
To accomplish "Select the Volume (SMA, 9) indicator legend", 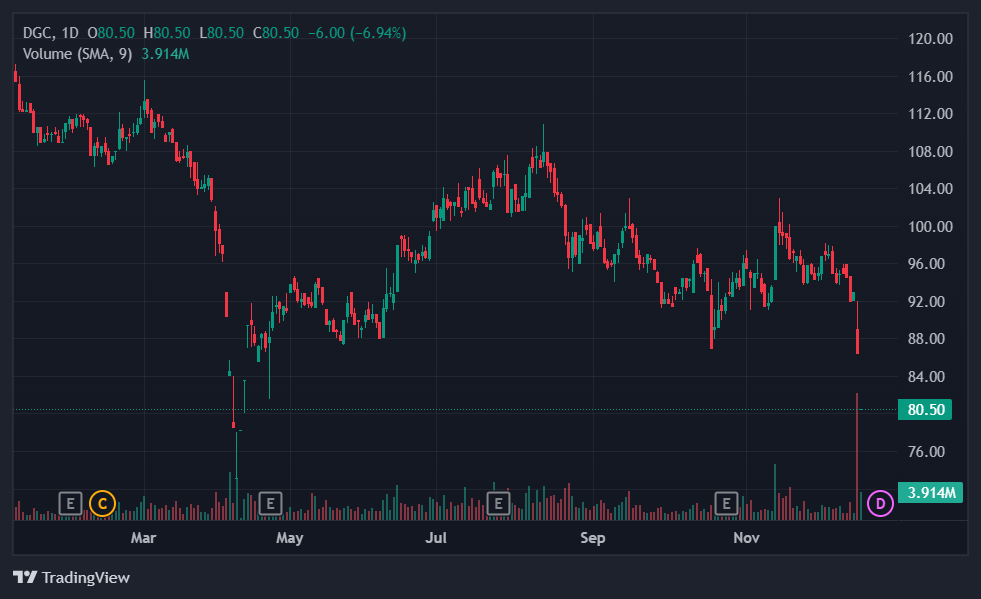I will tap(77, 54).
